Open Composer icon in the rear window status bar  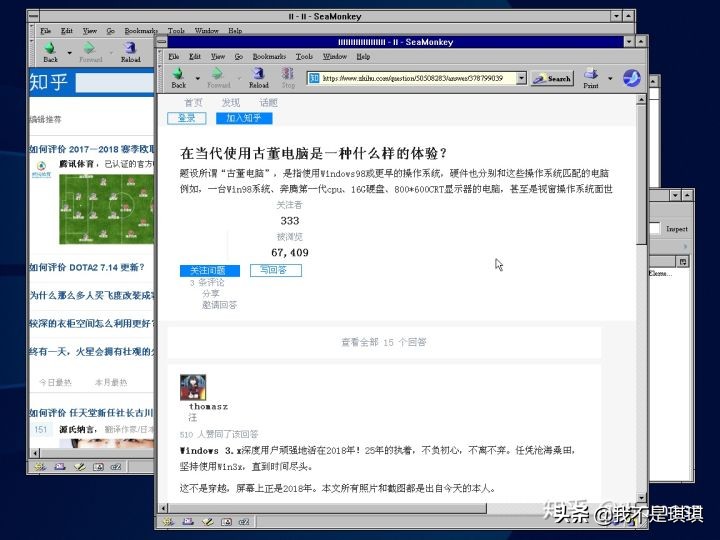click(x=79, y=467)
